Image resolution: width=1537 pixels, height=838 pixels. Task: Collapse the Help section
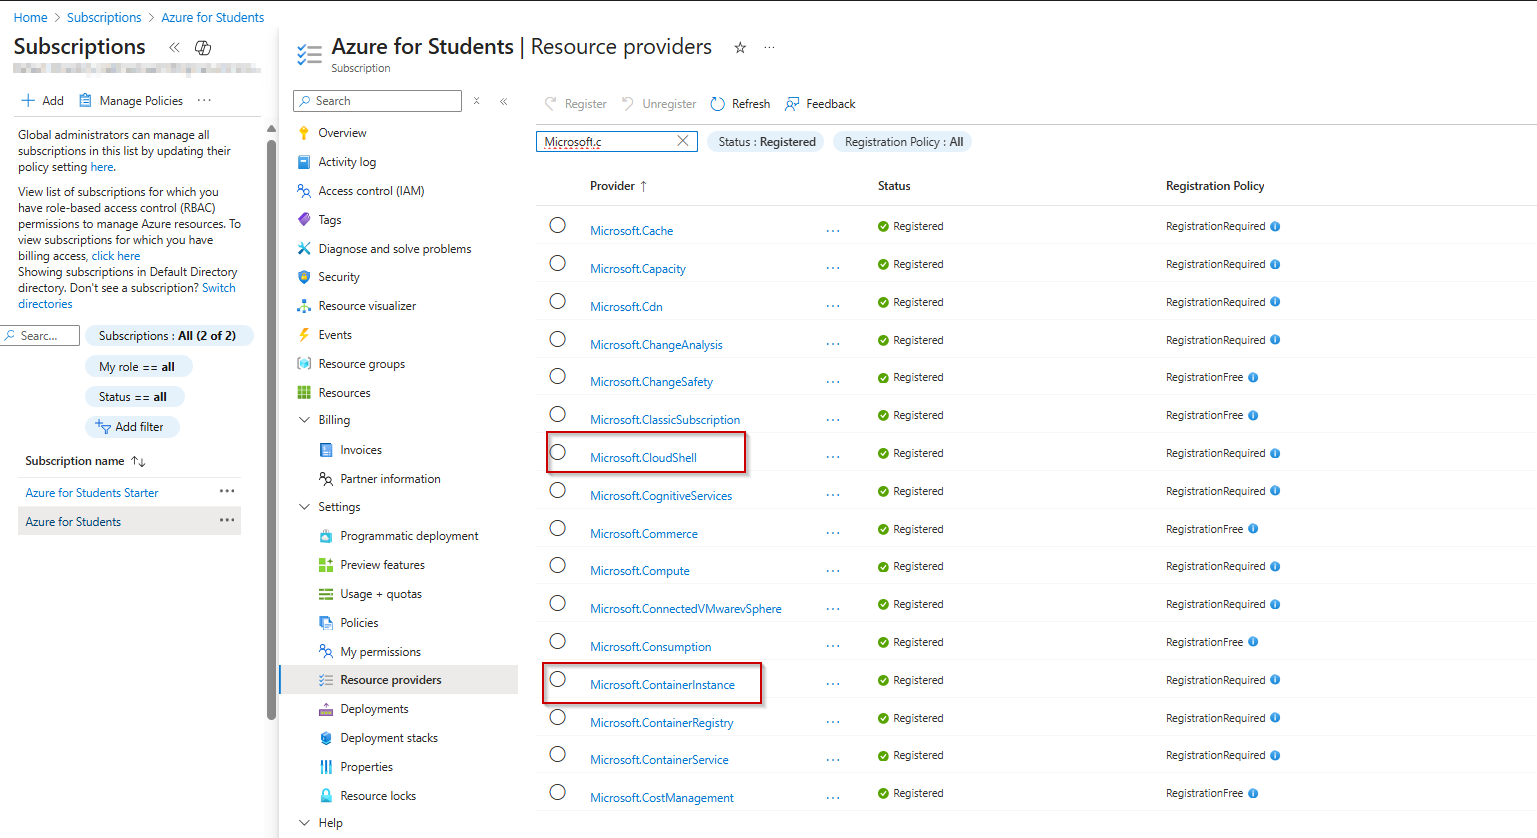point(305,823)
